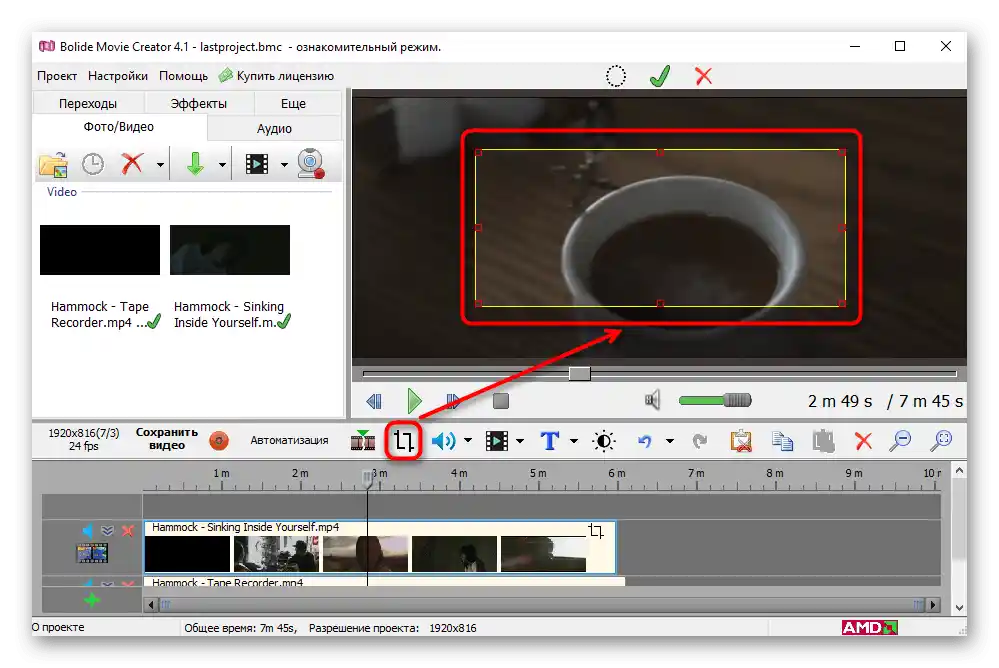This screenshot has height=668, width=999.
Task: Fit the timeline with the zoom-to-fit magnifier
Action: (941, 440)
